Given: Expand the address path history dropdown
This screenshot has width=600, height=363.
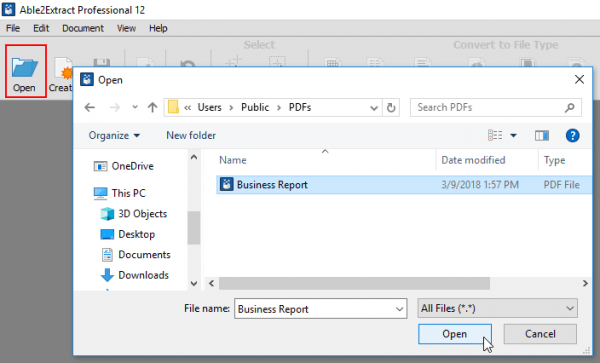Looking at the screenshot, I should tap(374, 108).
